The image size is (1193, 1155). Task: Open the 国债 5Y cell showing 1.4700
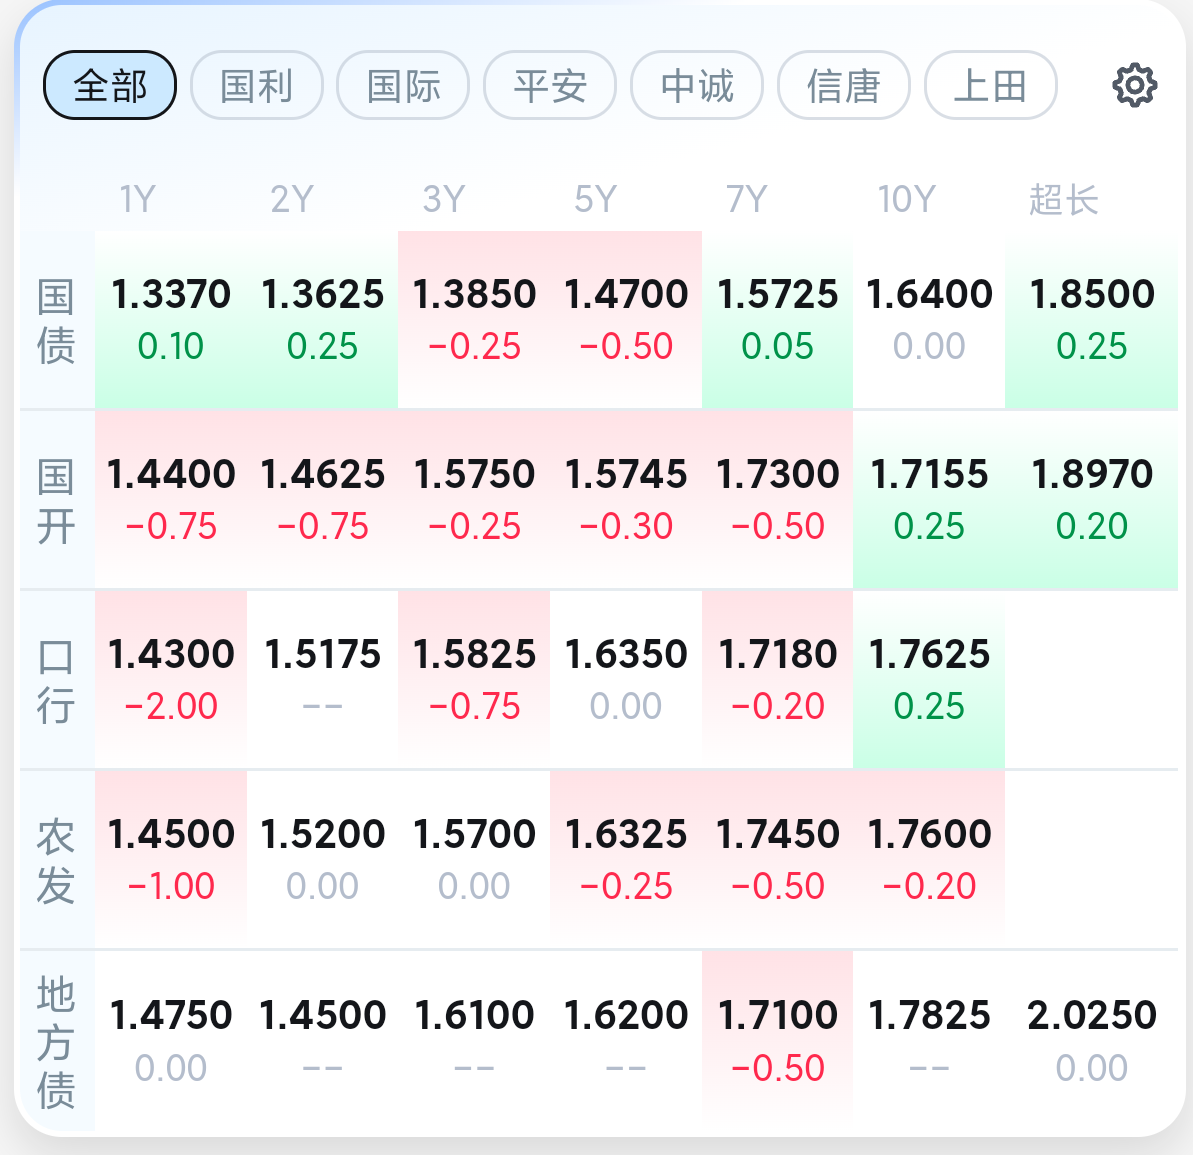626,320
